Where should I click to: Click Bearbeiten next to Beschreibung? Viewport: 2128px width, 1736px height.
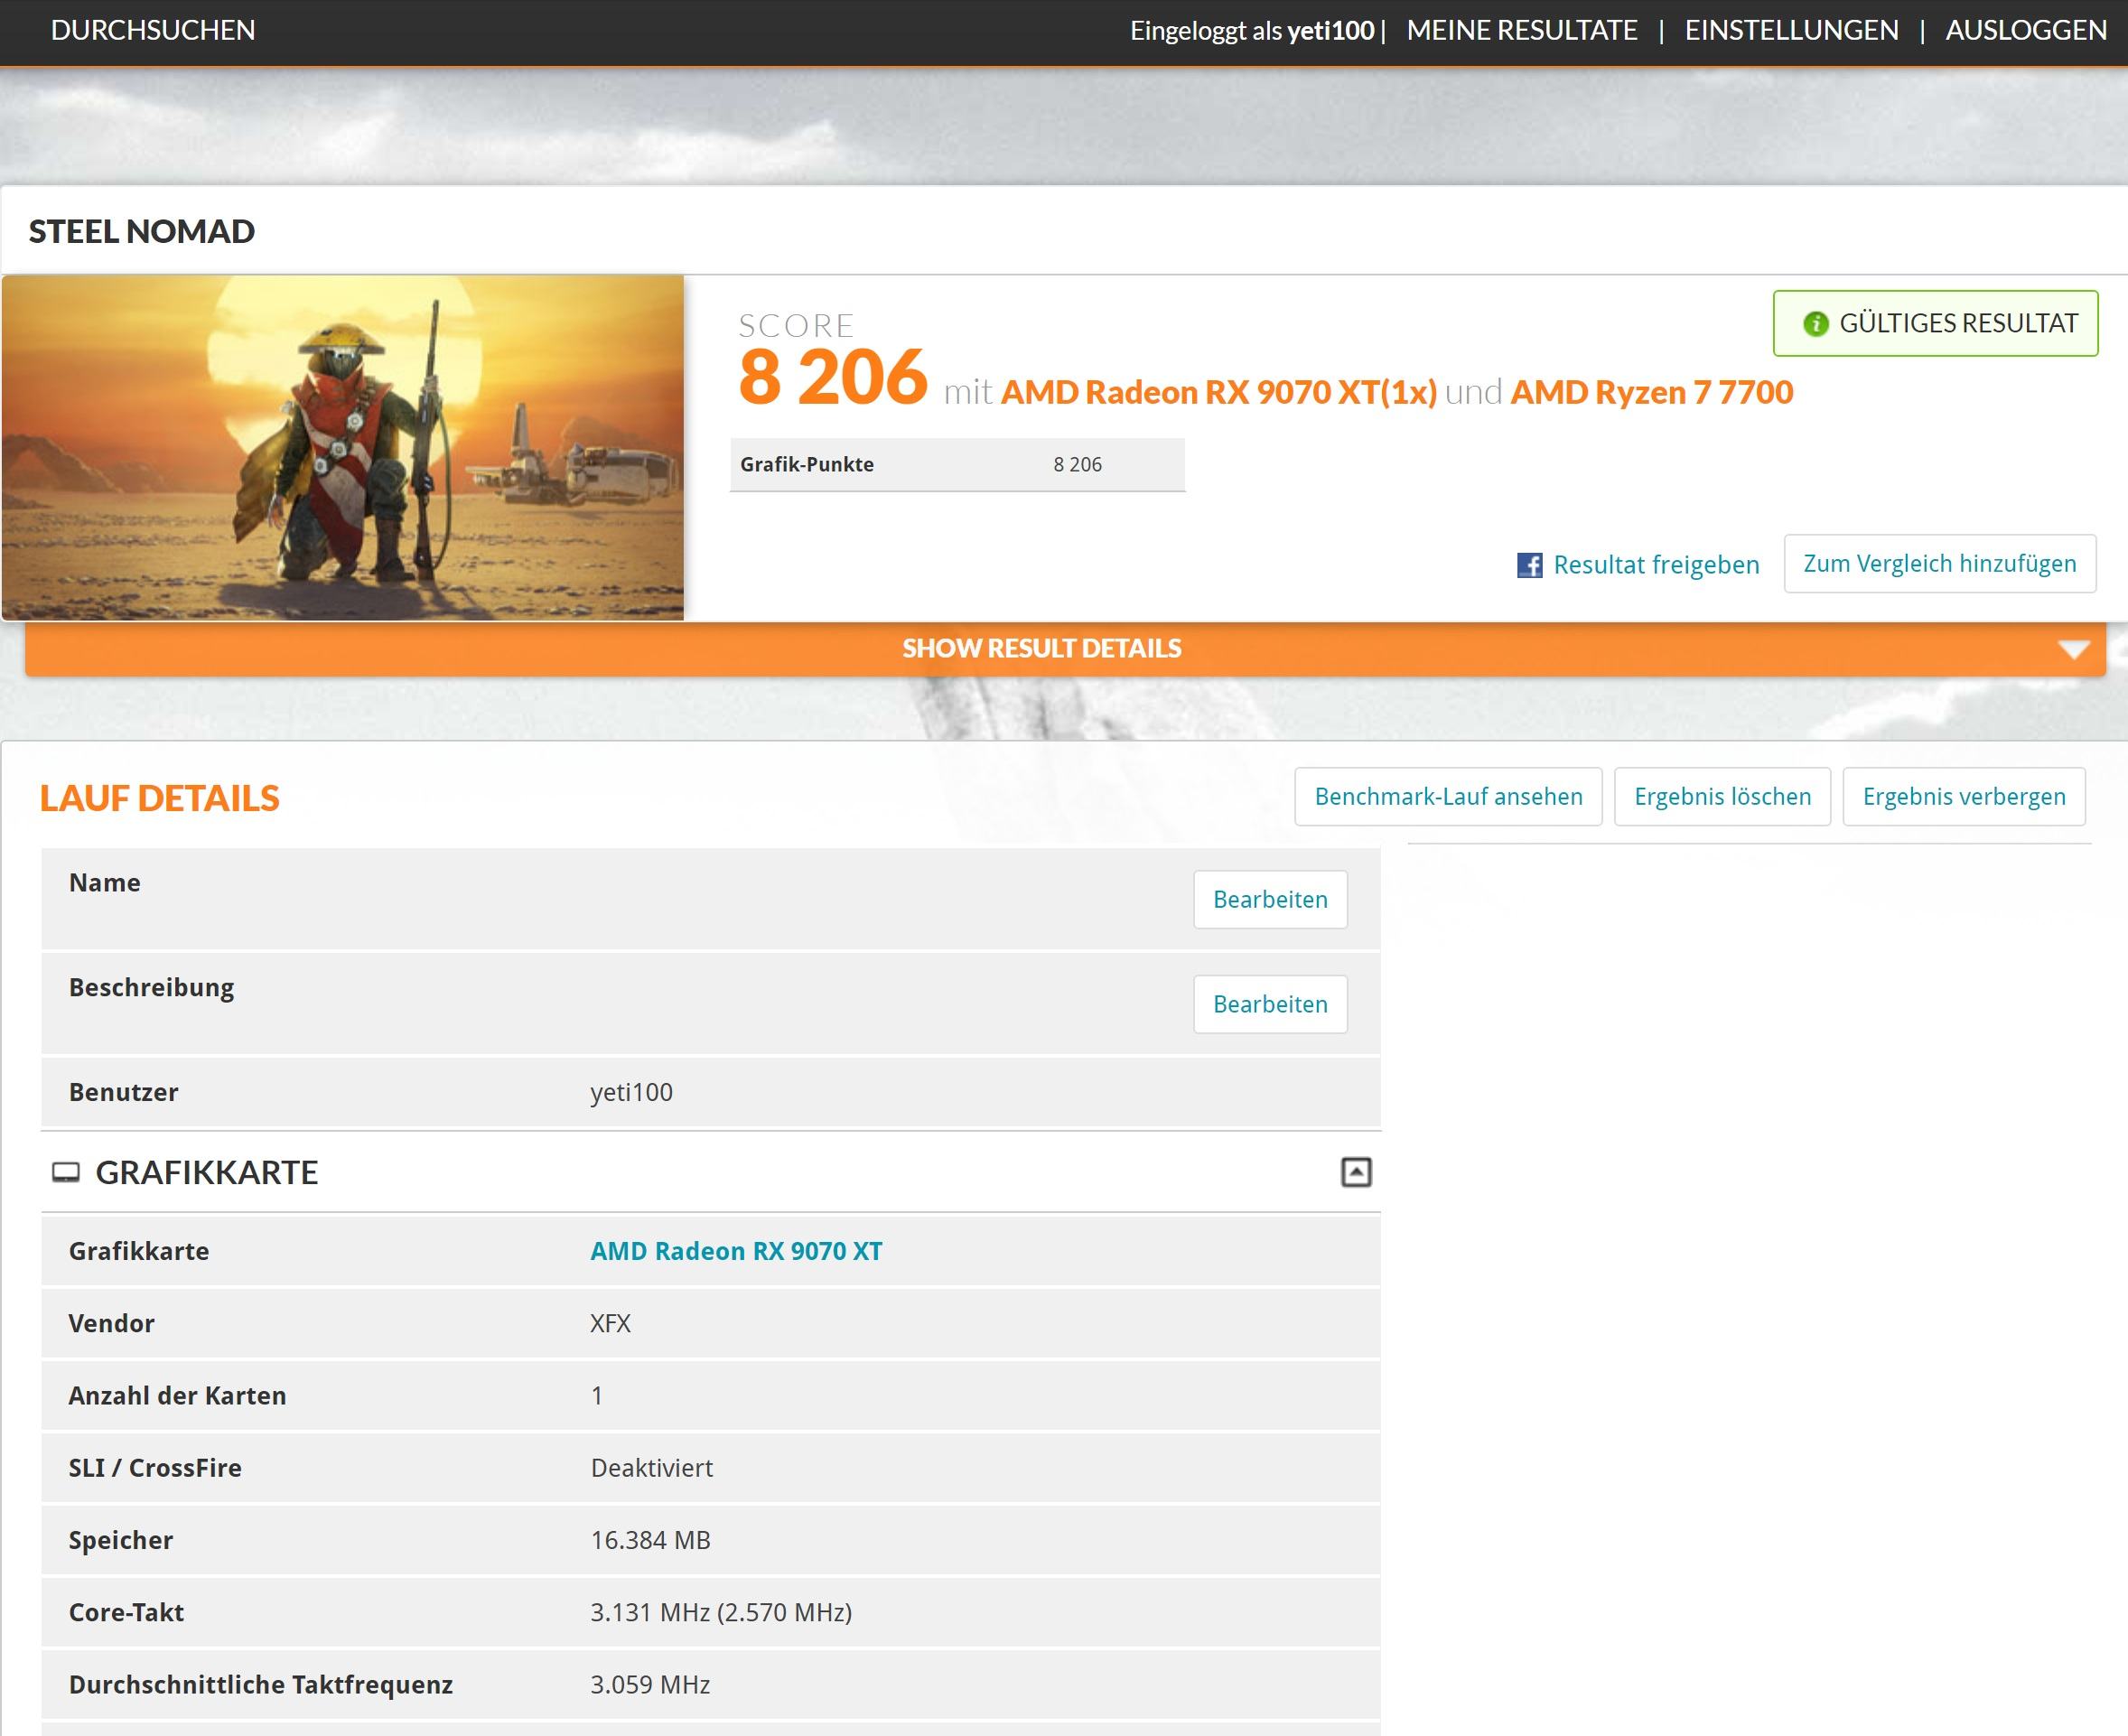pos(1270,1004)
